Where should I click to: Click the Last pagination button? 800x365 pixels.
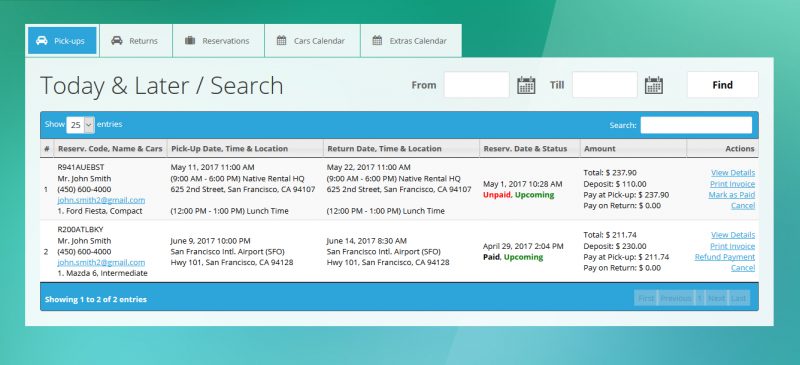click(739, 298)
